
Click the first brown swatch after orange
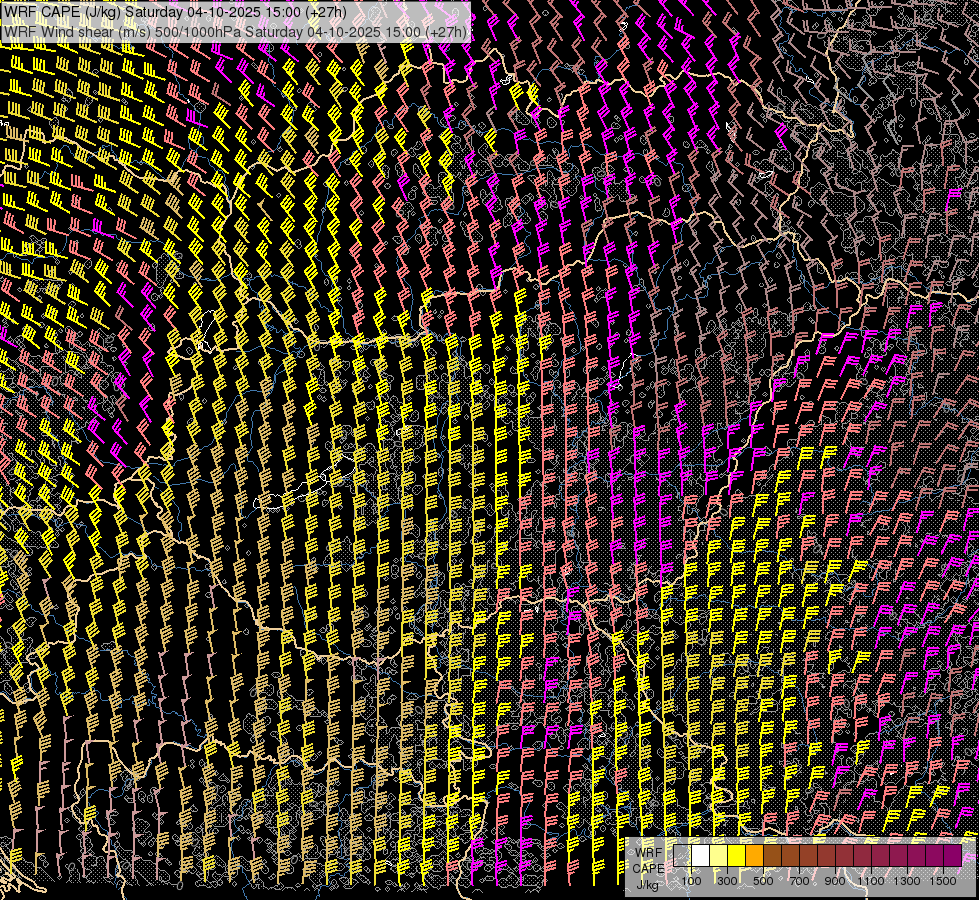[773, 856]
